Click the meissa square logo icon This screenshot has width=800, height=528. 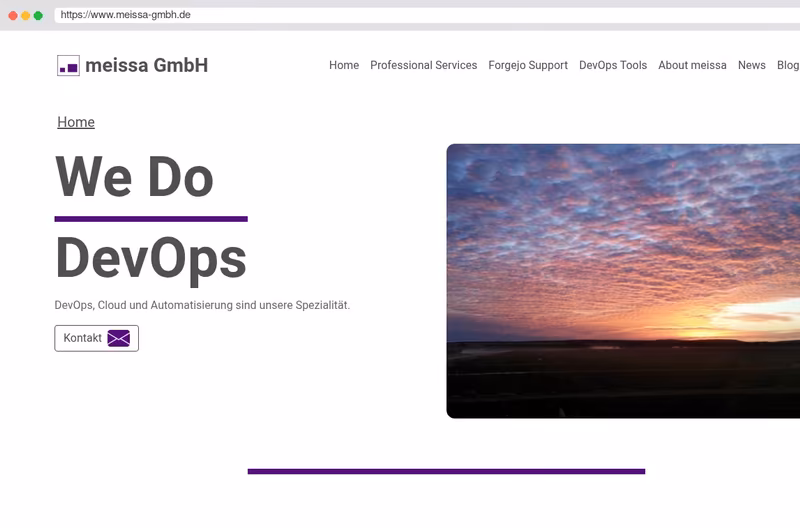[x=68, y=66]
